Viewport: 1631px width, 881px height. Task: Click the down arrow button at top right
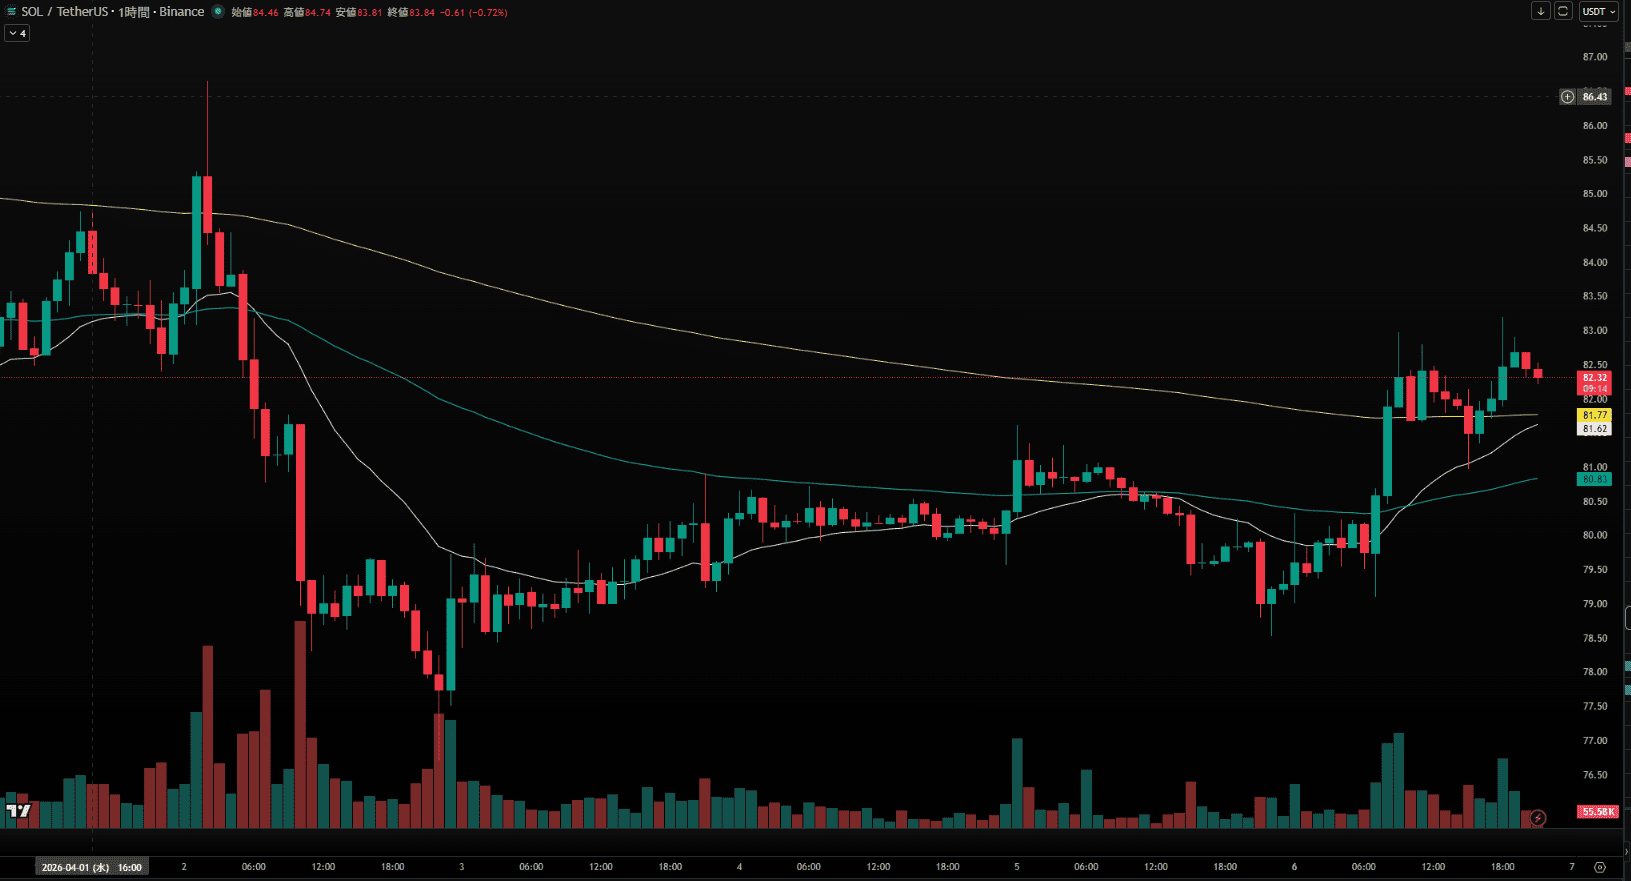click(x=1540, y=11)
